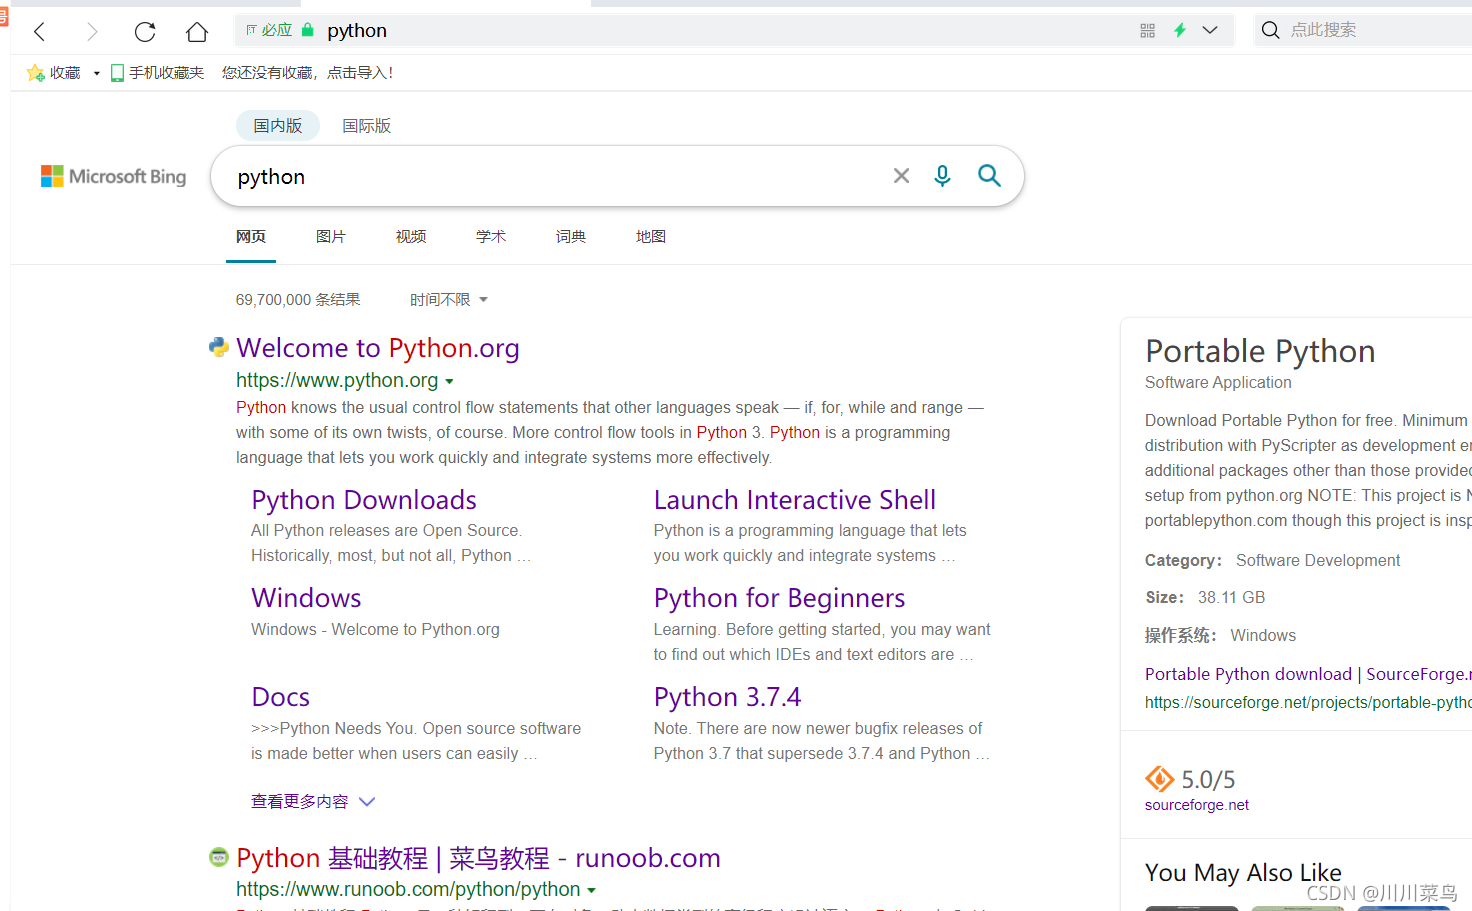Reload the page with the refresh icon
This screenshot has height=911, width=1472.
click(145, 32)
